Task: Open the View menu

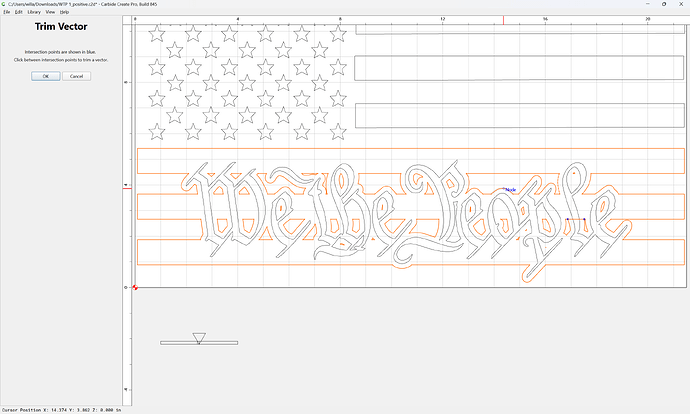Action: pos(50,12)
